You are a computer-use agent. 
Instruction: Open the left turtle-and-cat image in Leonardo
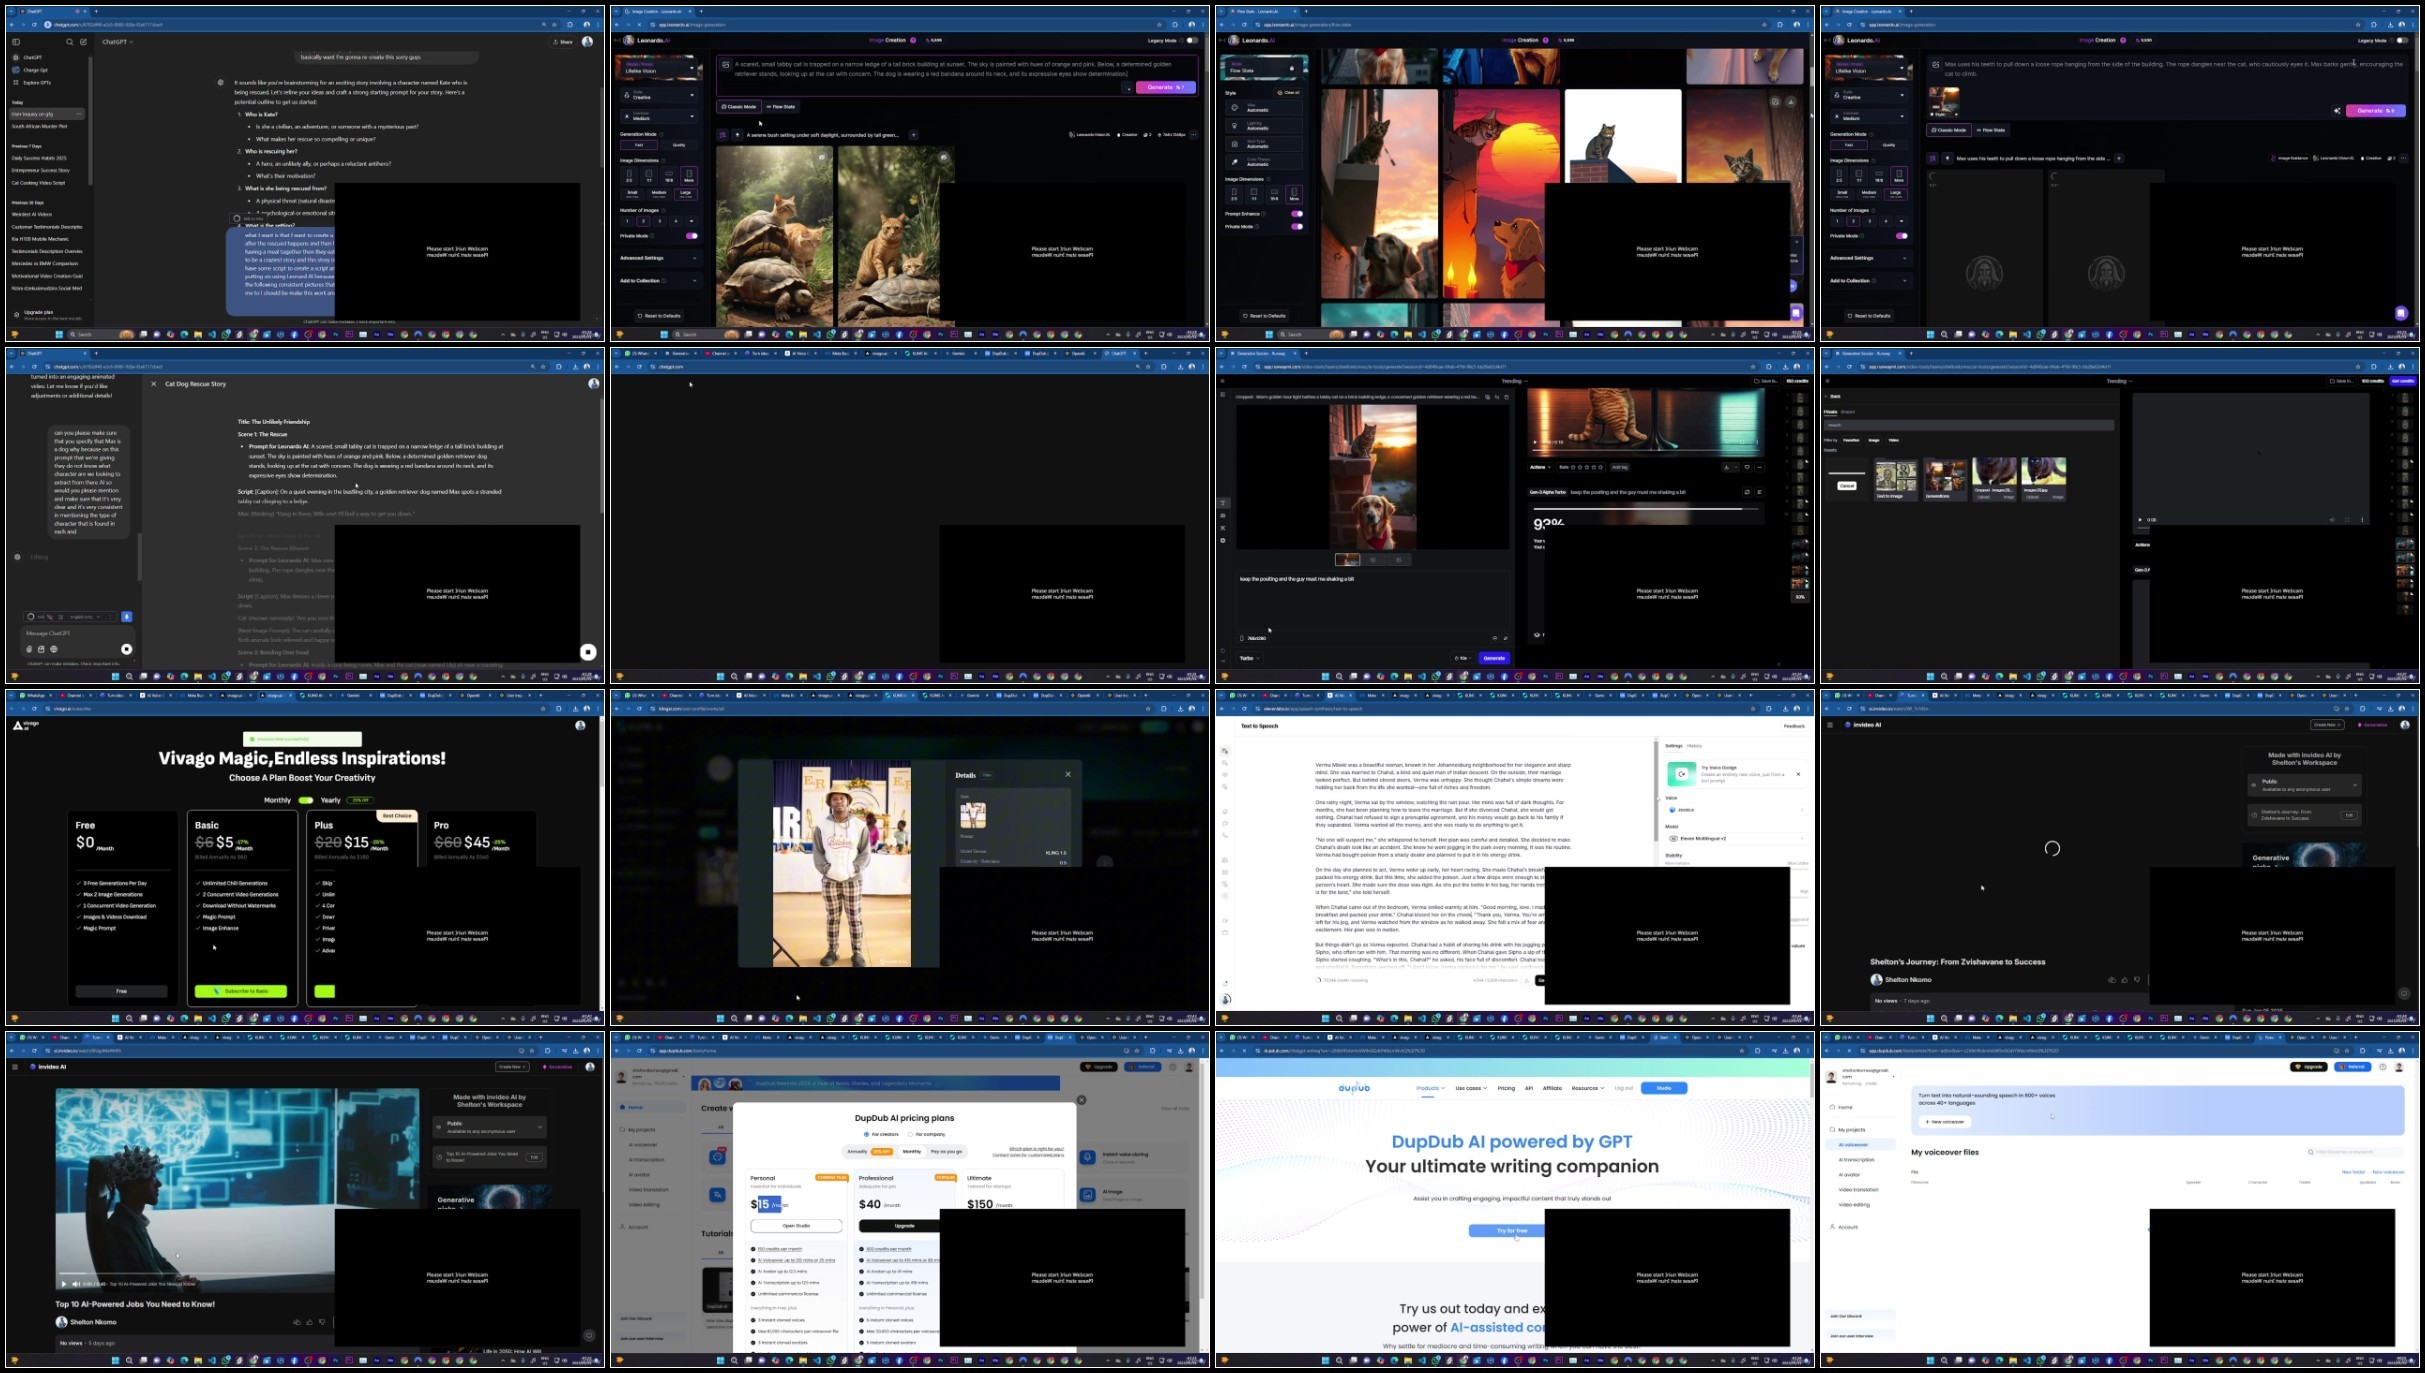click(774, 236)
